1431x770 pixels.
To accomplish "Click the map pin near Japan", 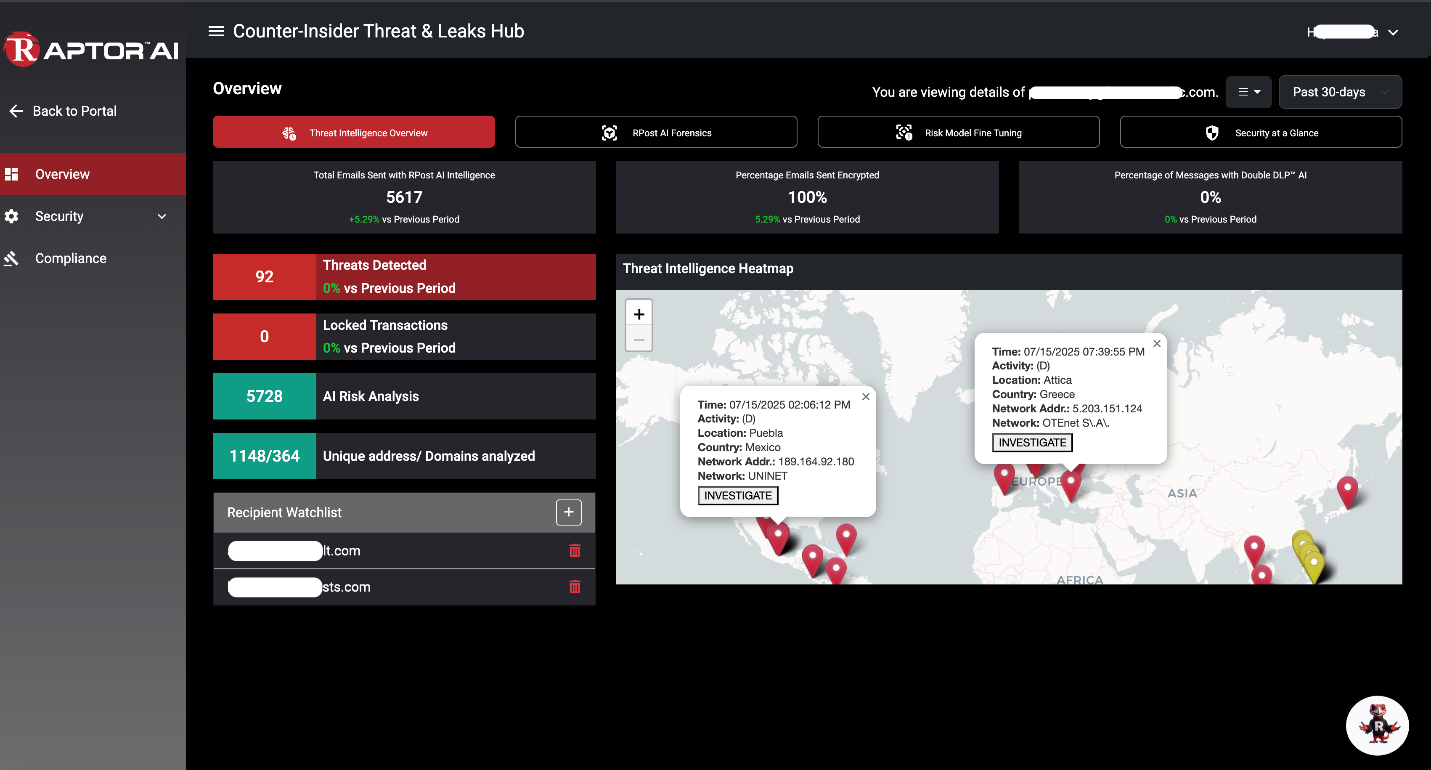I will click(x=1348, y=491).
